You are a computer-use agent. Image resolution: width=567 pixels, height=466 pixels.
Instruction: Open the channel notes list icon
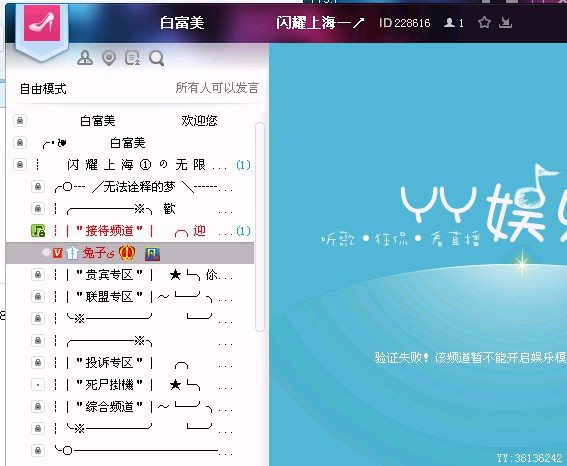132,58
